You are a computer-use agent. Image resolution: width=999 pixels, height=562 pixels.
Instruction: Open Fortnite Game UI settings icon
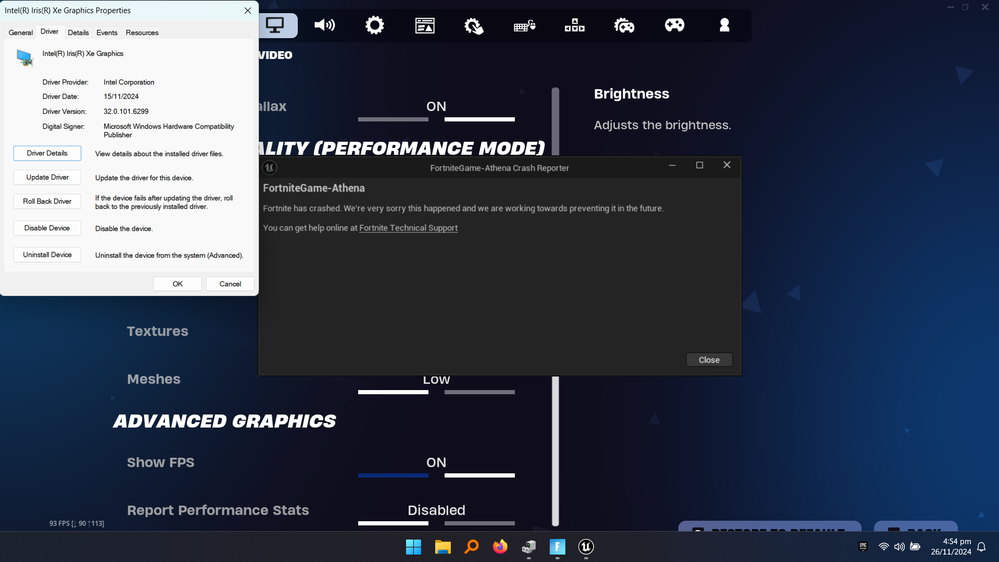pyautogui.click(x=424, y=25)
